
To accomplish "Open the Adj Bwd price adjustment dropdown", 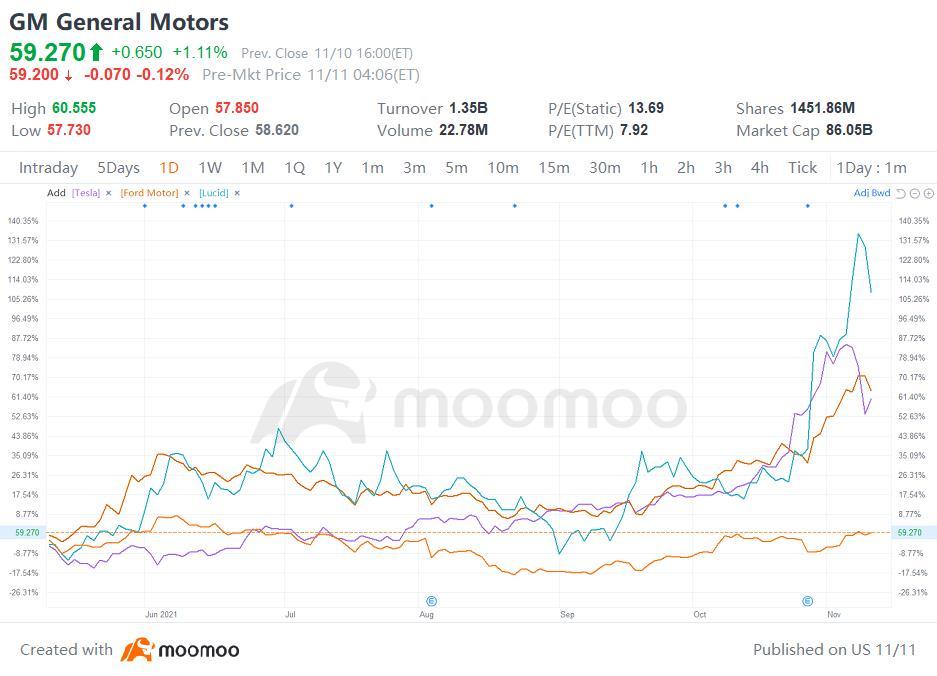I will (871, 193).
